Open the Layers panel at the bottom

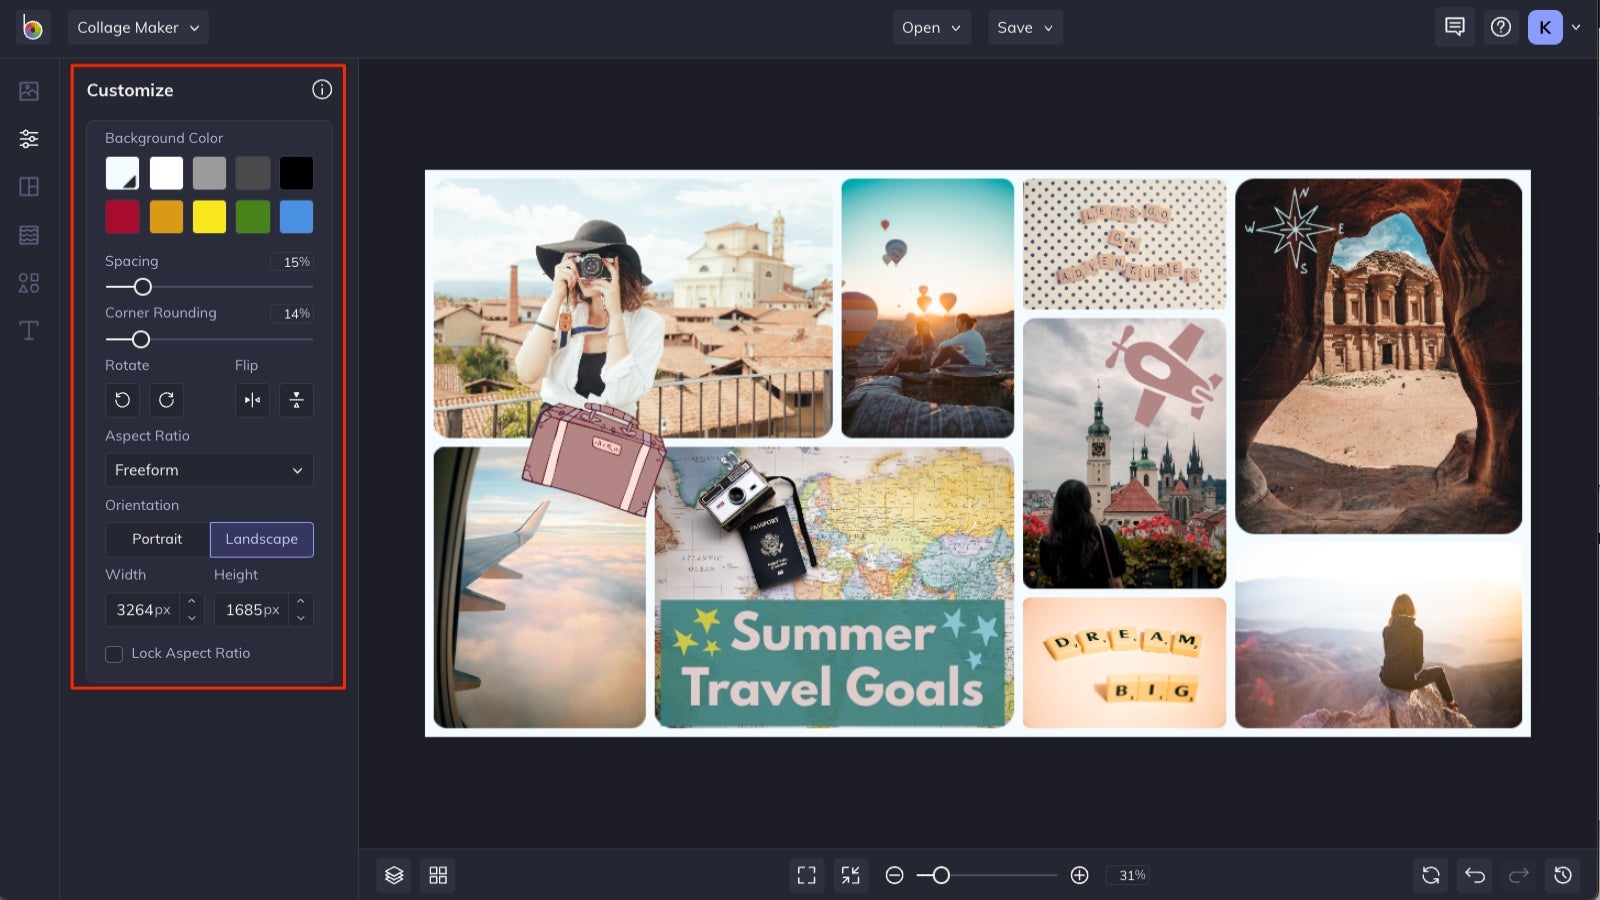(x=393, y=874)
